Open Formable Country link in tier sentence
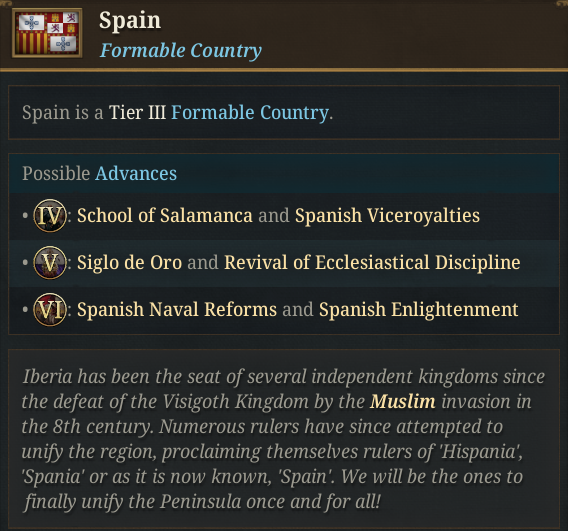This screenshot has width=568, height=531. [250, 112]
